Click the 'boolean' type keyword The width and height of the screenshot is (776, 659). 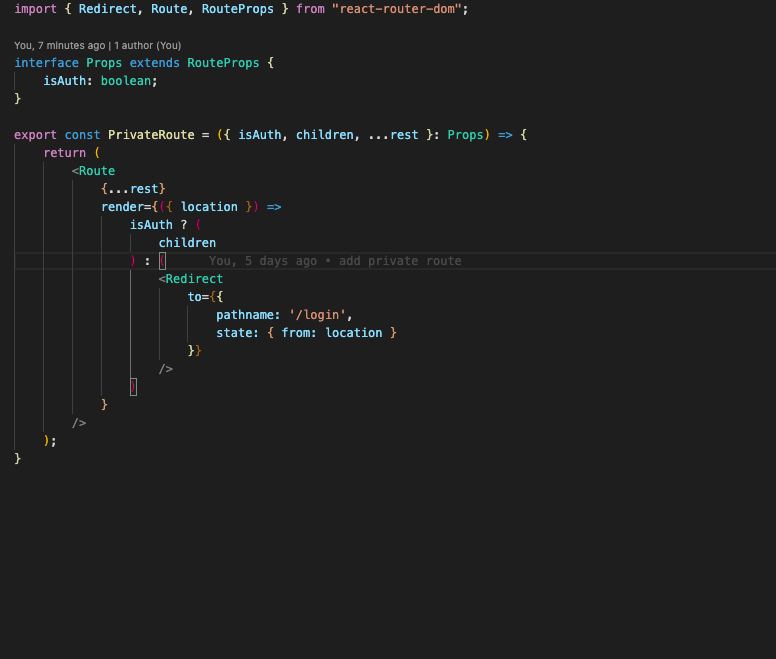click(x=126, y=81)
